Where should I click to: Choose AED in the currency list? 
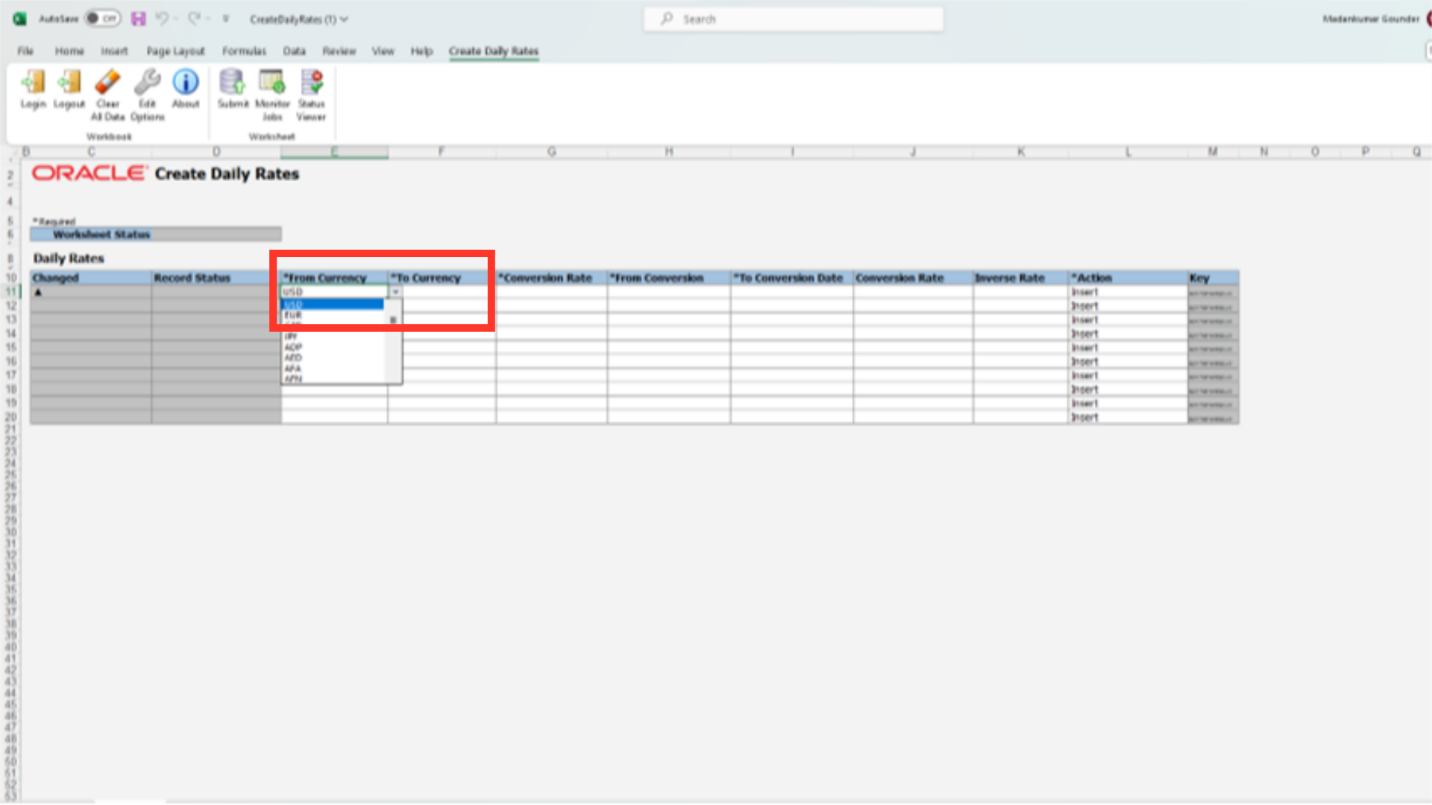point(332,357)
